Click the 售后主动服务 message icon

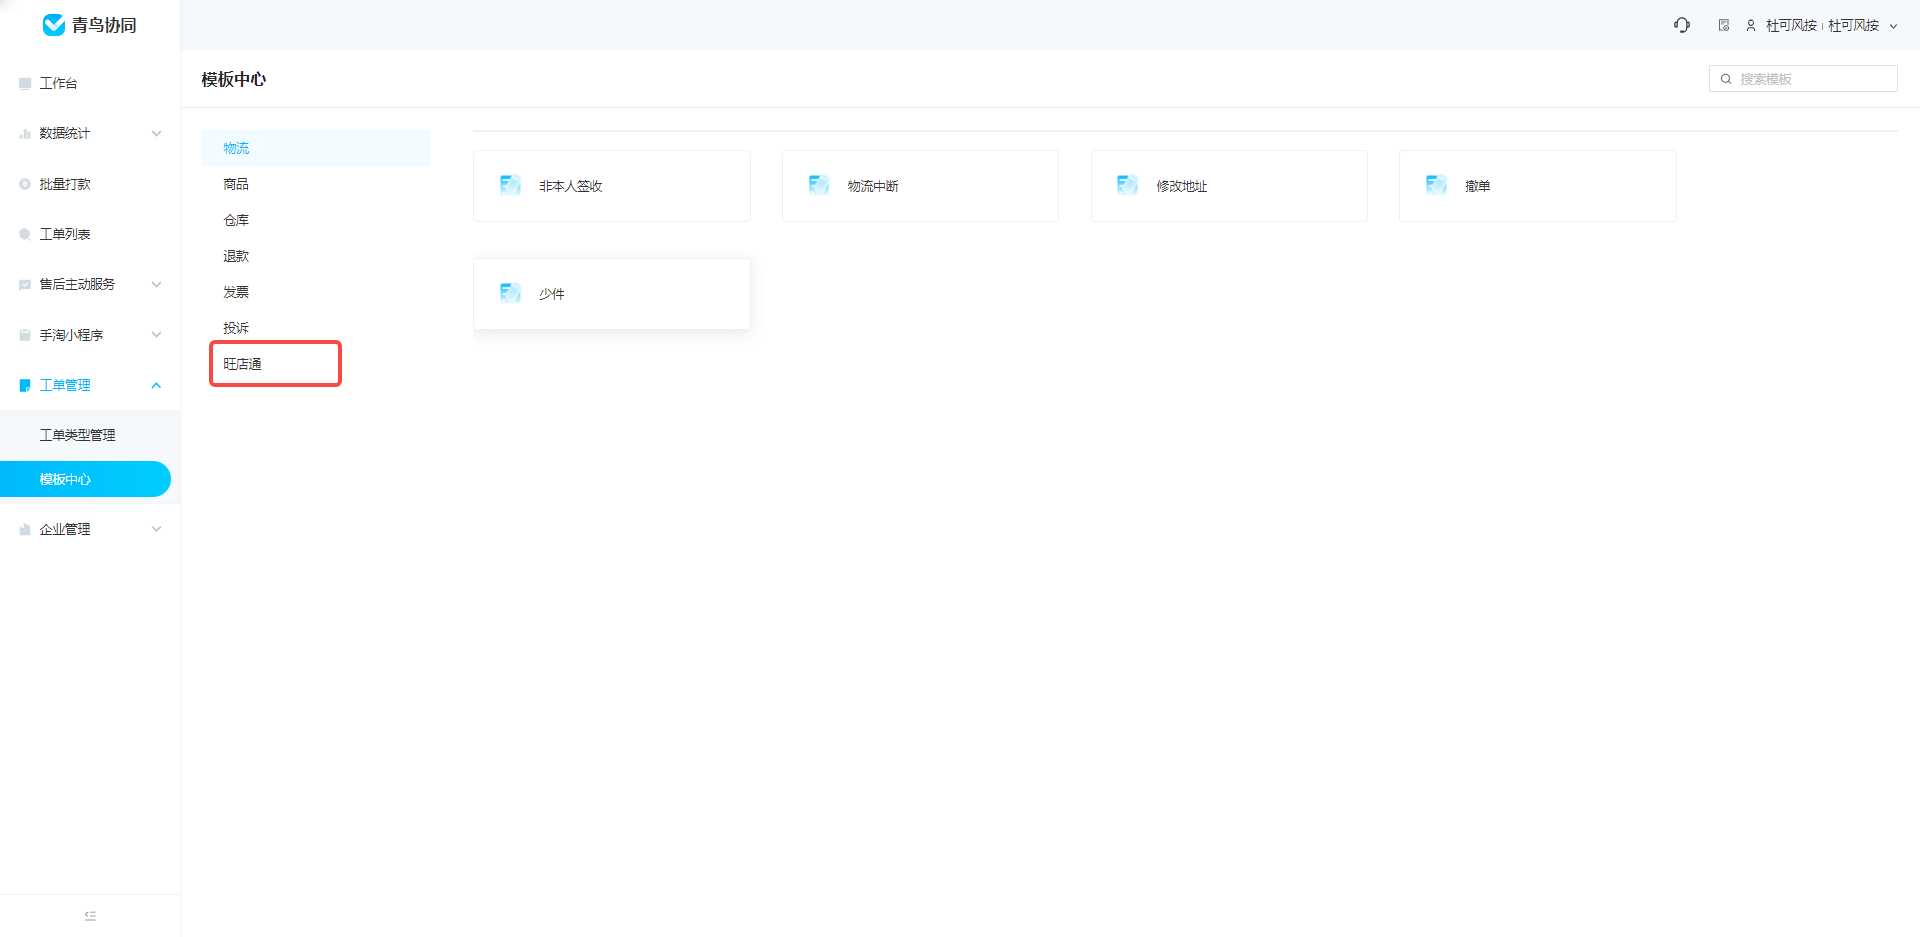tap(25, 284)
